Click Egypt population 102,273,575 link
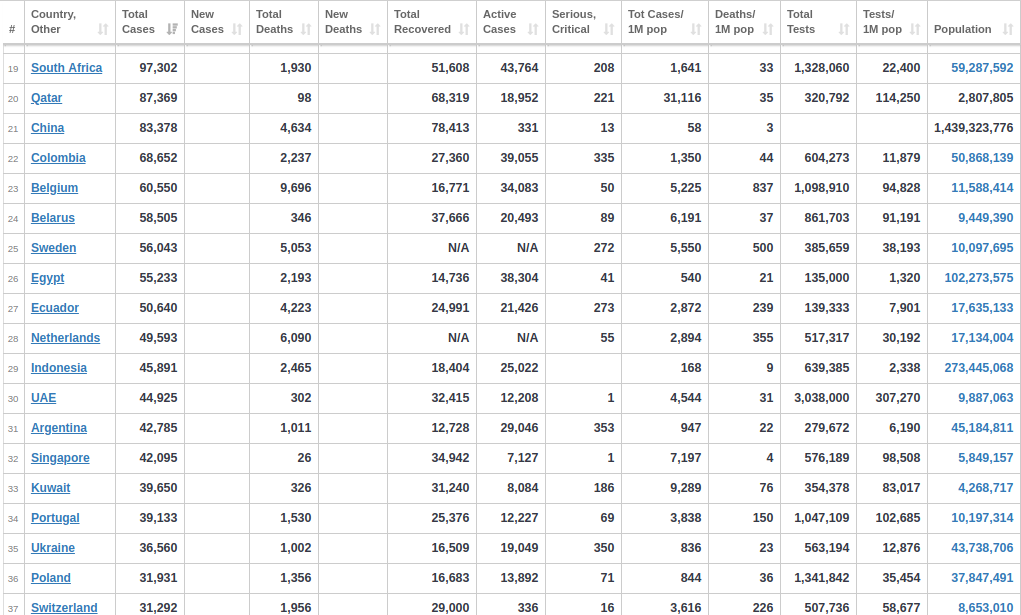The height and width of the screenshot is (615, 1021). [979, 278]
